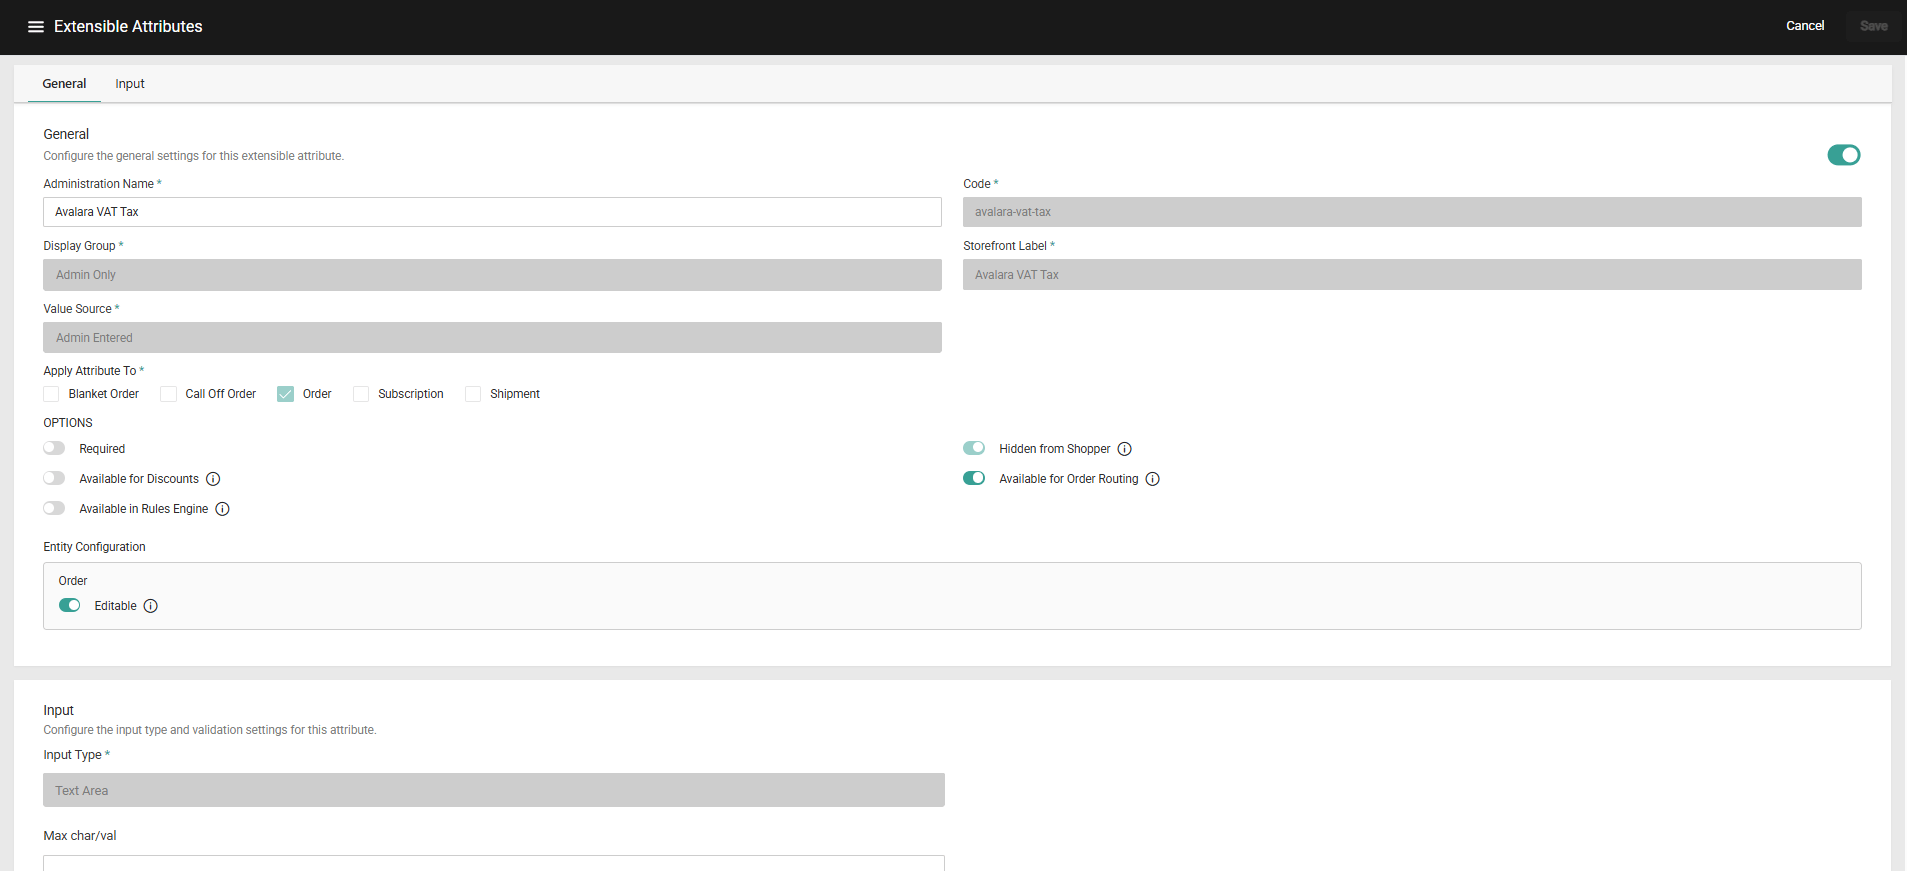Click the Apply Attribute To label
The height and width of the screenshot is (871, 1907).
pyautogui.click(x=90, y=371)
